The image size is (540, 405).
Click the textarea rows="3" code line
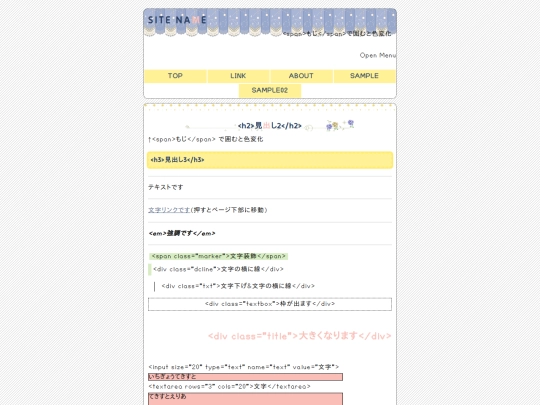click(x=229, y=386)
